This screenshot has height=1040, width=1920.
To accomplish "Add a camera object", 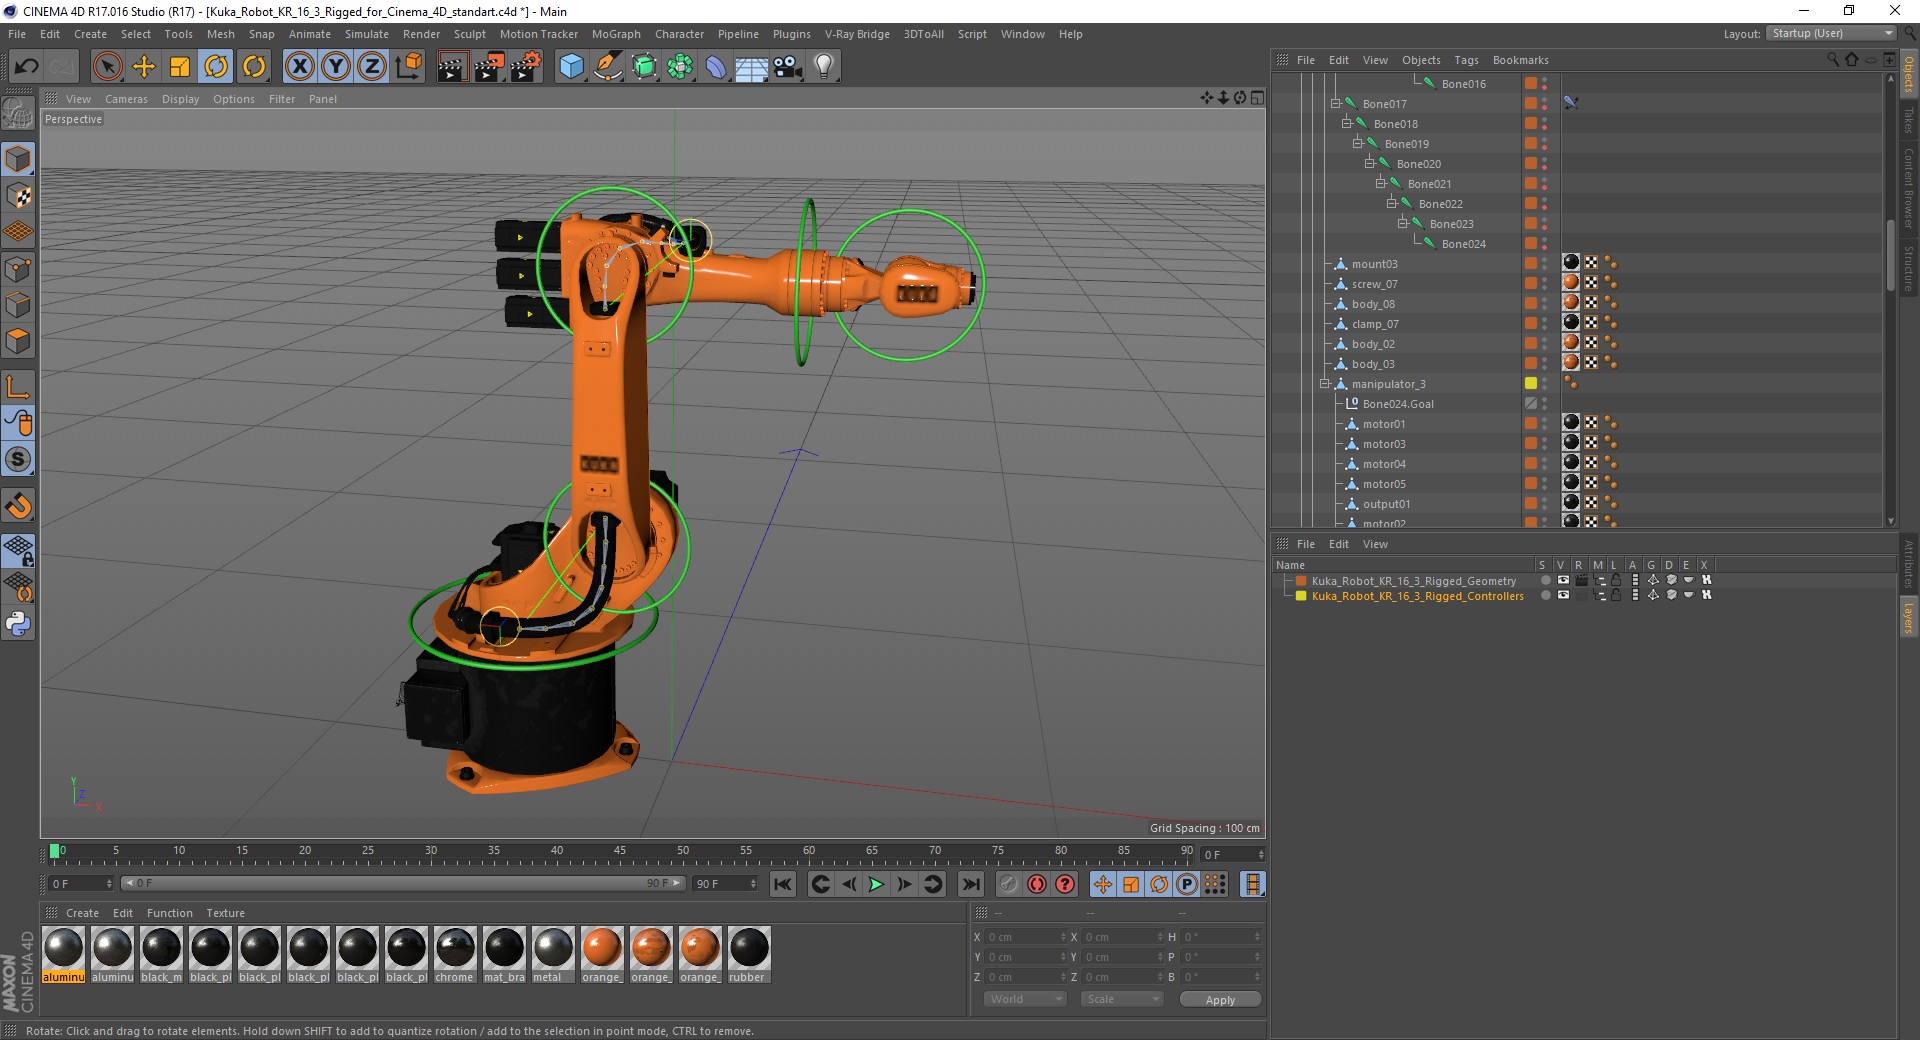I will pyautogui.click(x=788, y=67).
